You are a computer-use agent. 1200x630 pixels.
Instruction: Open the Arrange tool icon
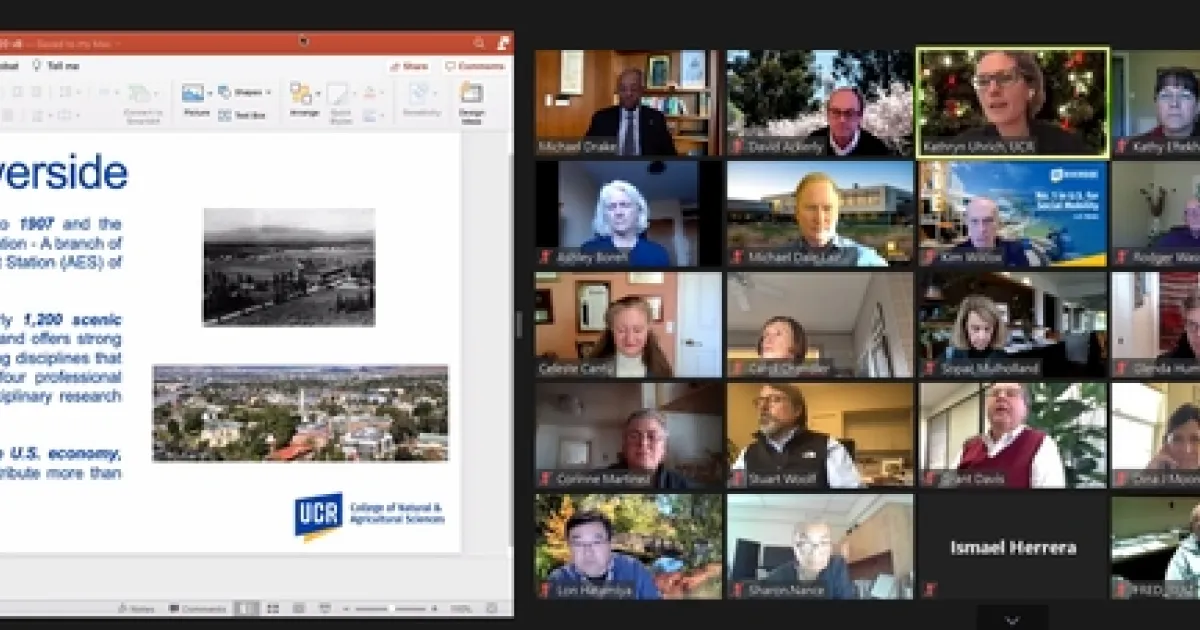click(302, 96)
